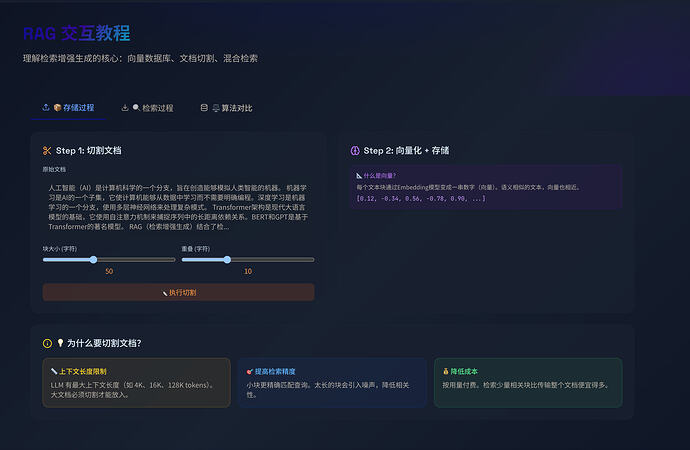Click the 原始文档 label
The width and height of the screenshot is (690, 450).
point(54,169)
